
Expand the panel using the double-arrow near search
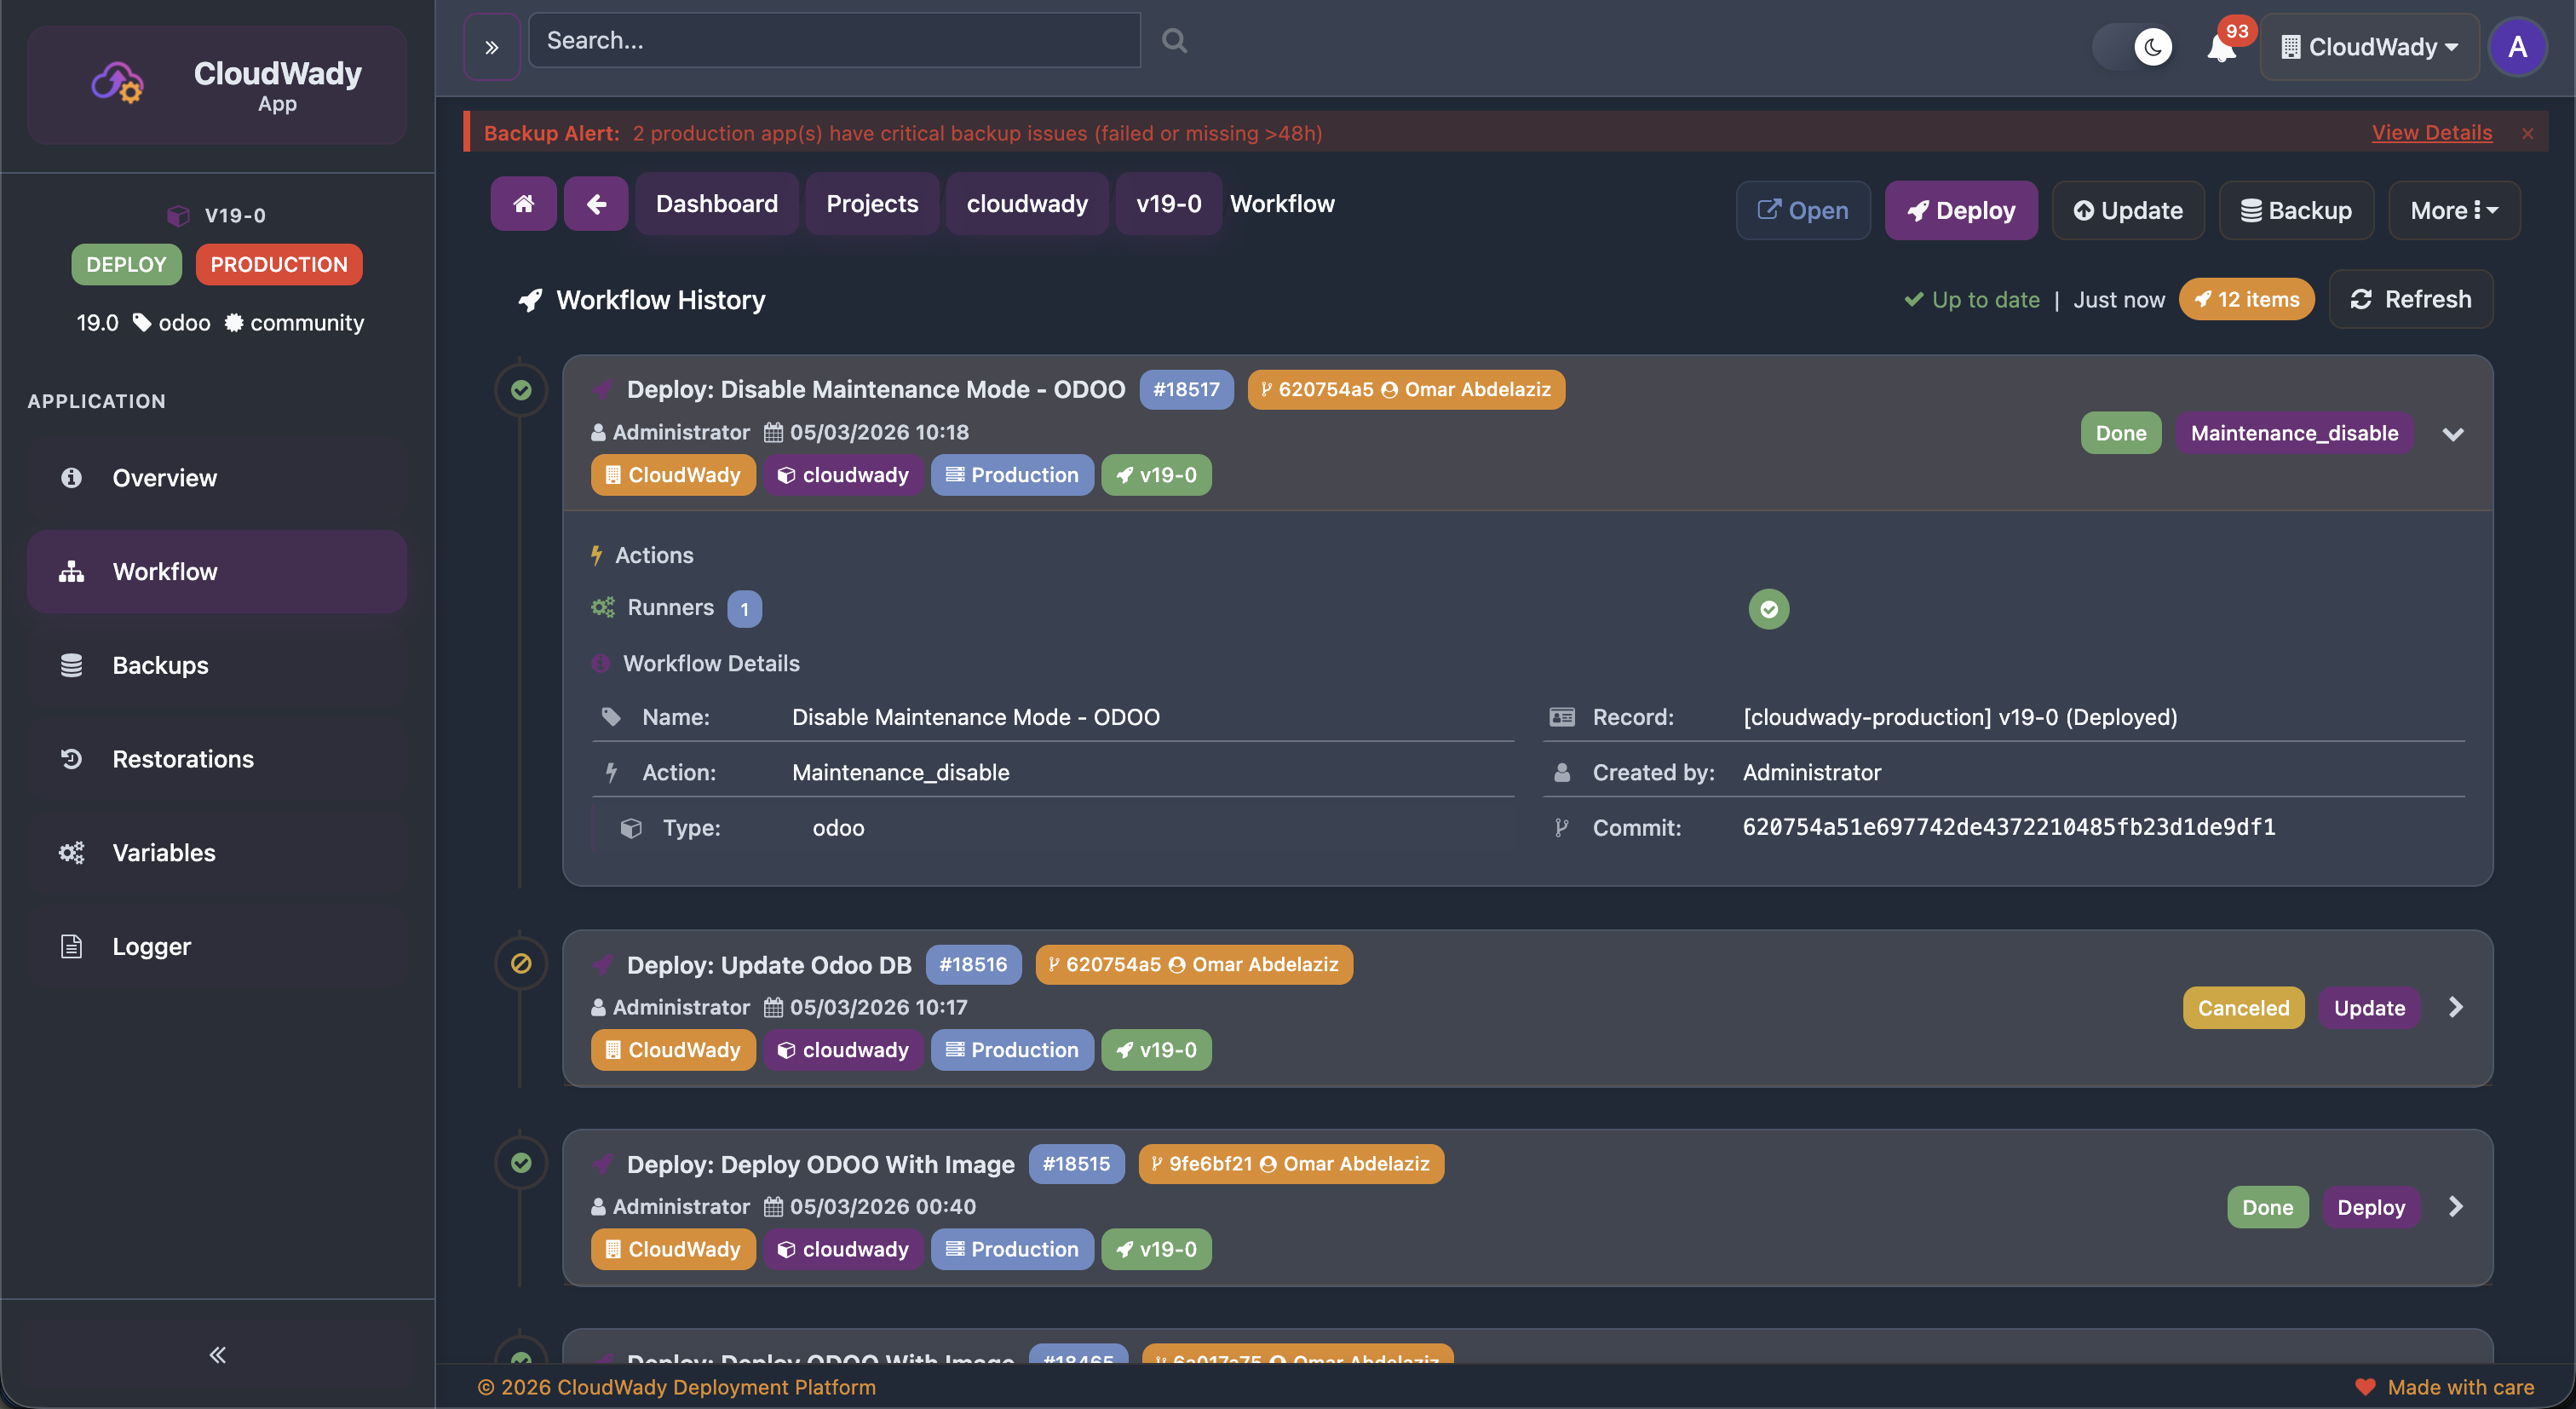pos(491,44)
